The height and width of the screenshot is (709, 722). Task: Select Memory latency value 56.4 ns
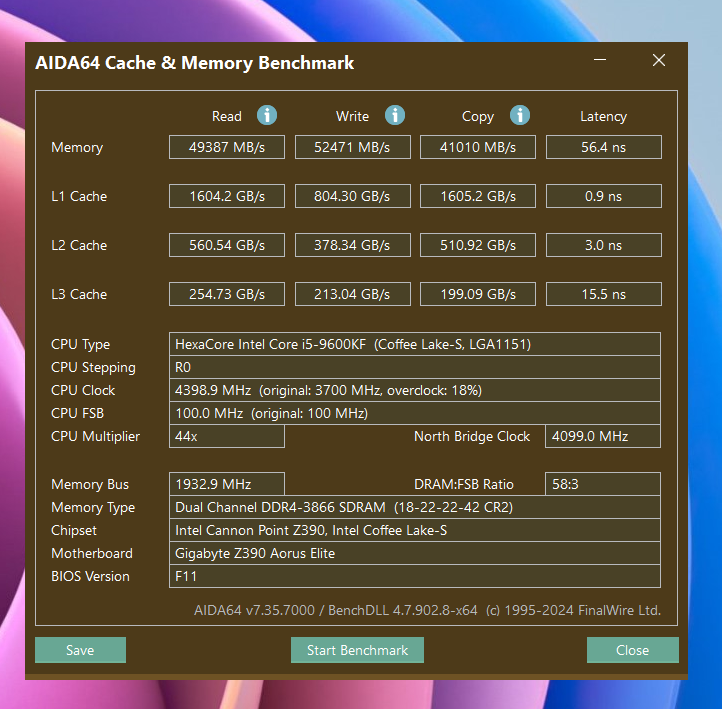(604, 147)
